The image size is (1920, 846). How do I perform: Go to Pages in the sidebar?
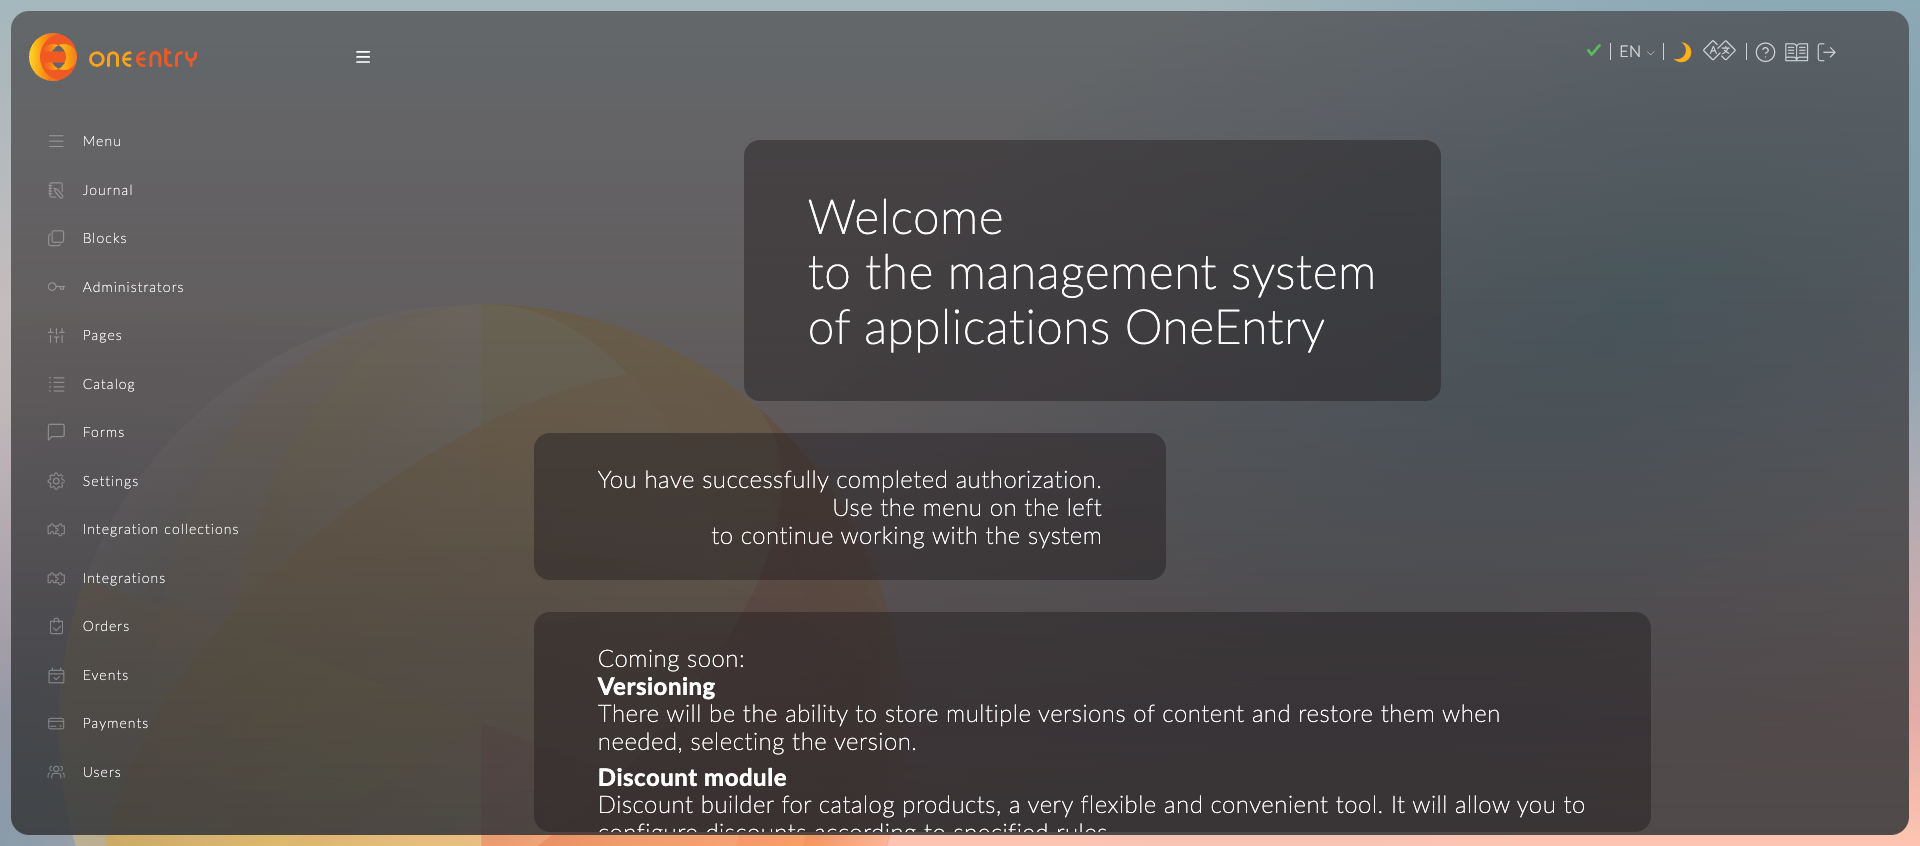click(102, 335)
